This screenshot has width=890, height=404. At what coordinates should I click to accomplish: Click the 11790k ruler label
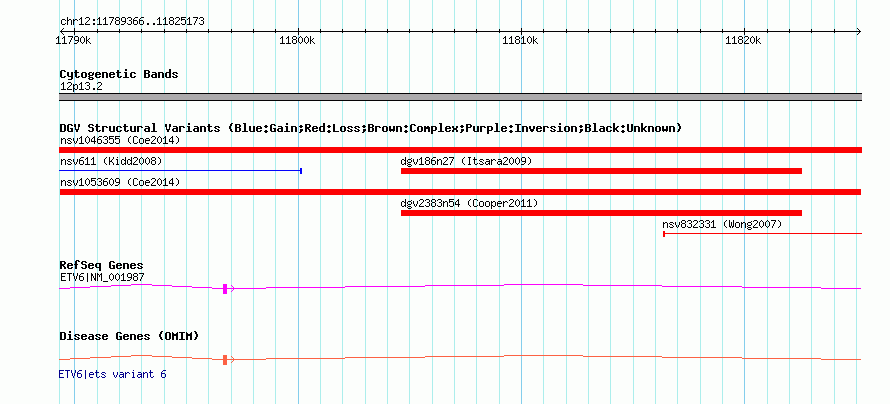click(x=73, y=41)
